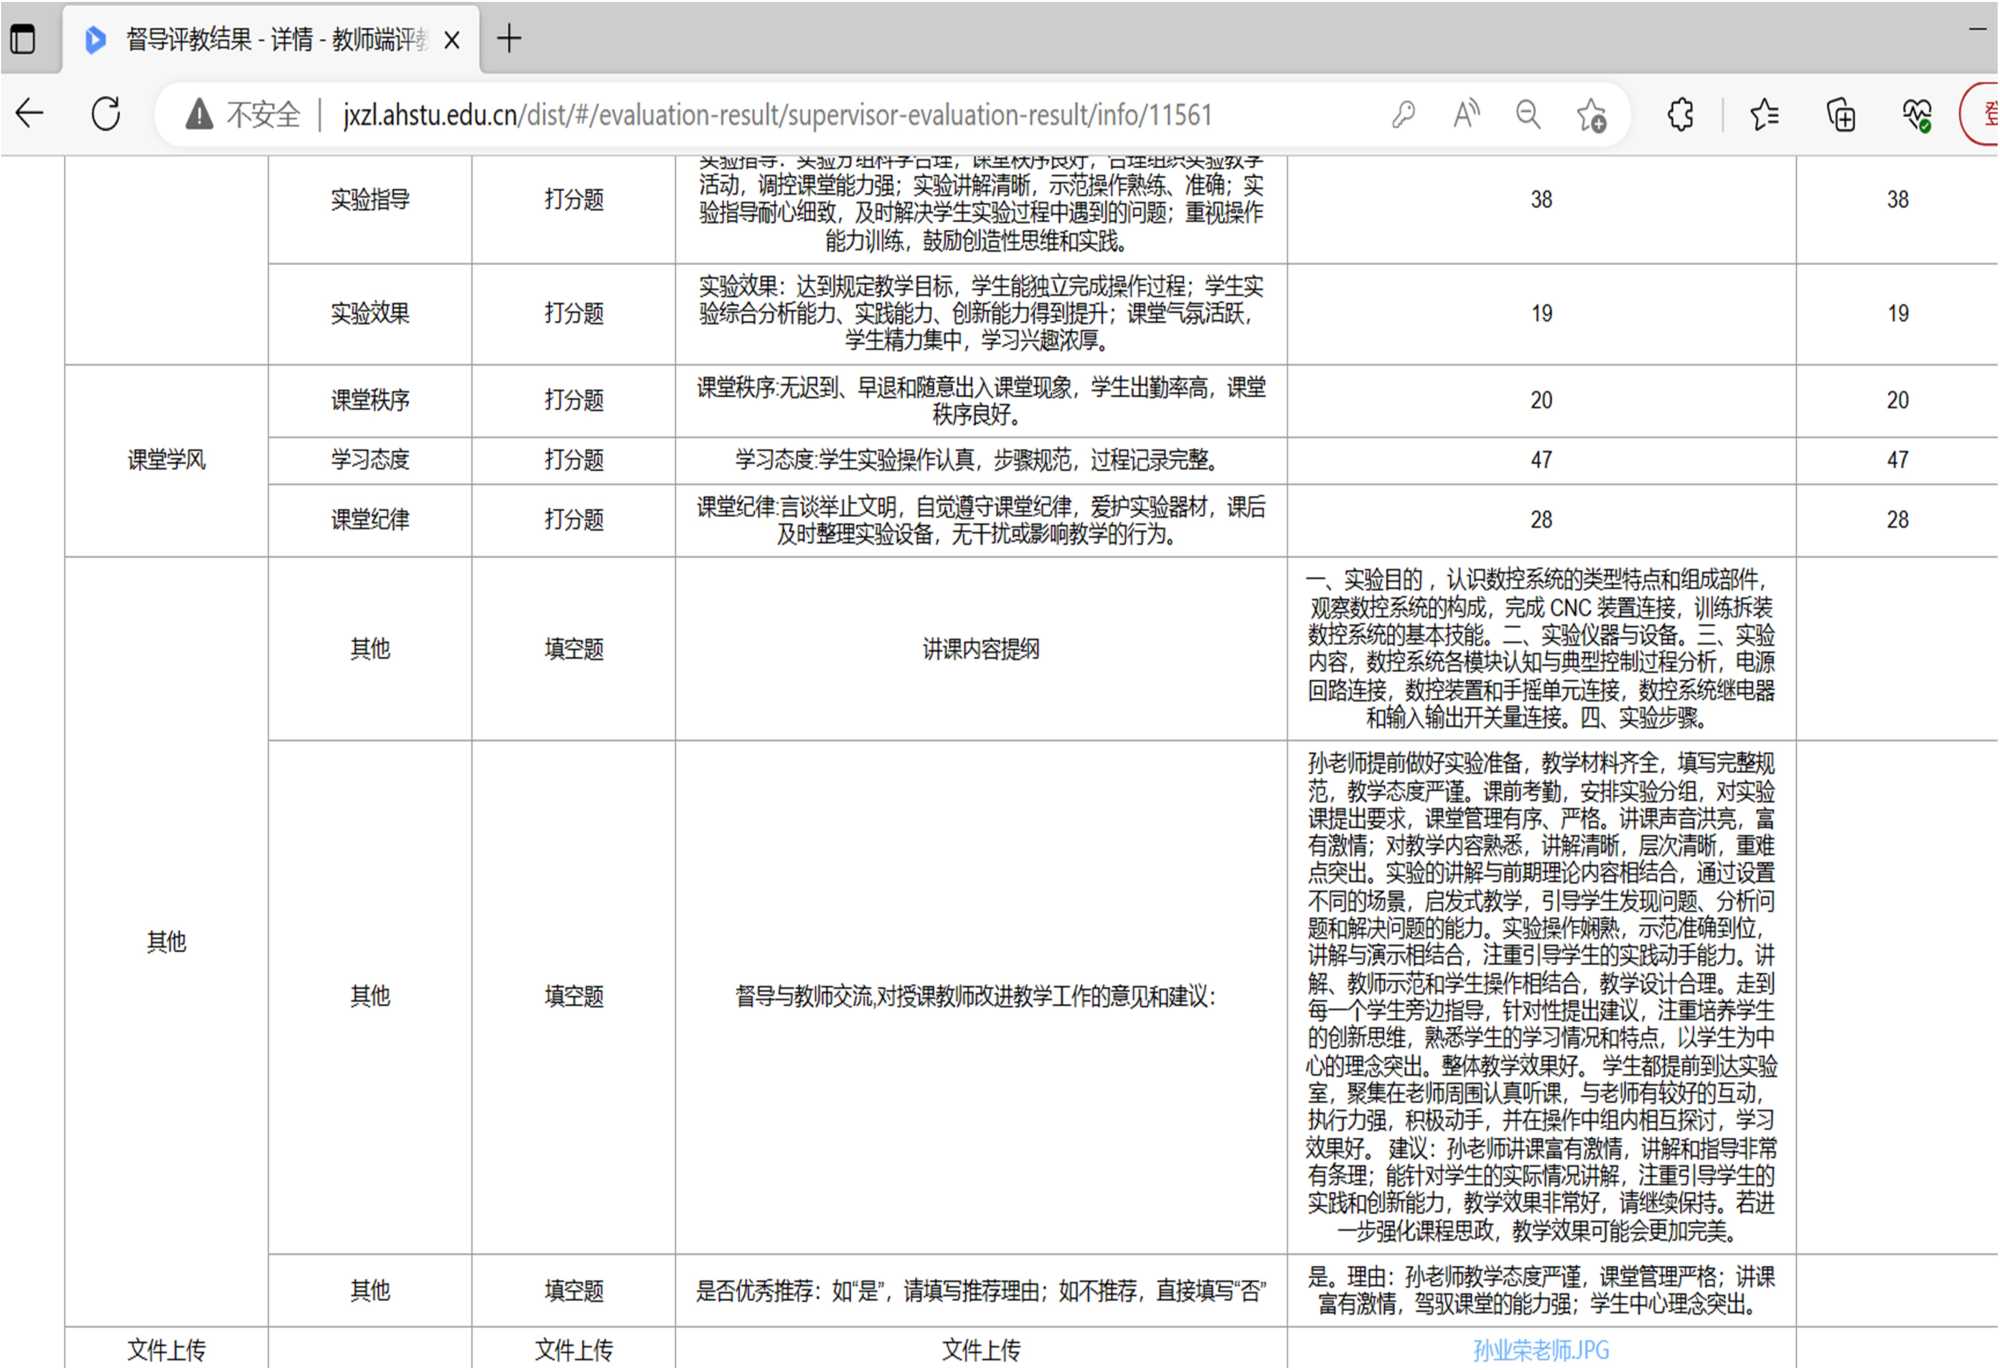Open the password key icon in the address bar

1403,115
